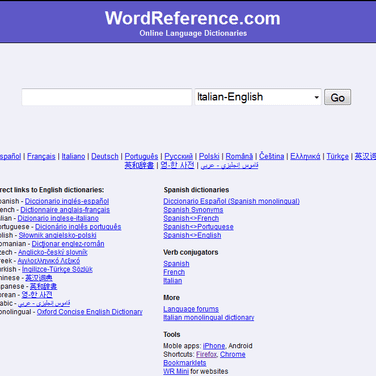Open Spanish Synonyms dictionary
This screenshot has height=376, width=376.
[193, 210]
